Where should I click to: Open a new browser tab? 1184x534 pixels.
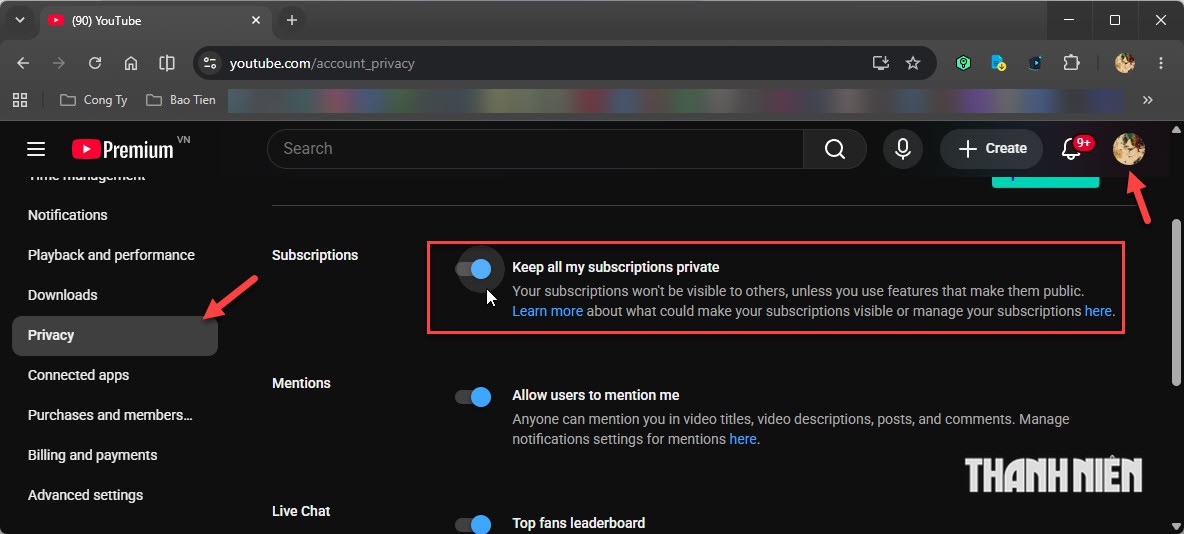(292, 20)
